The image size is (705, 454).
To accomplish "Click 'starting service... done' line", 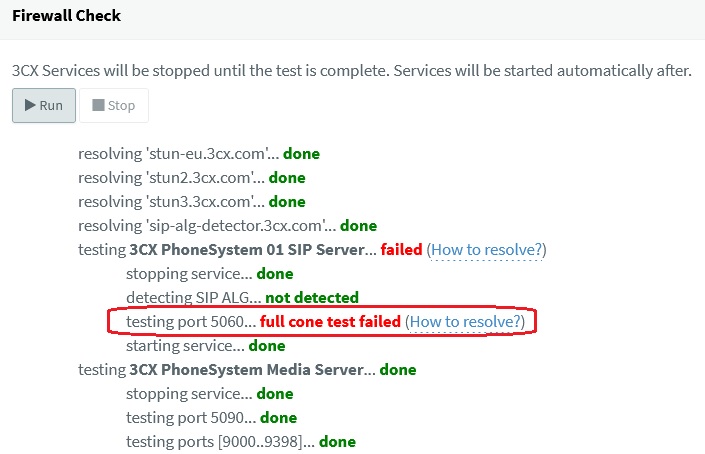I will 205,346.
